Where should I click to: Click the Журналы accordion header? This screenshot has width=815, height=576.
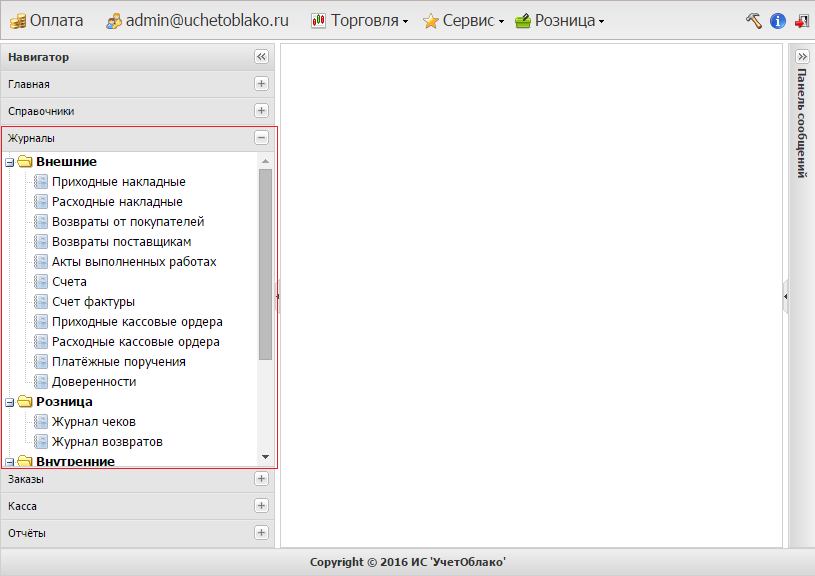(x=138, y=138)
